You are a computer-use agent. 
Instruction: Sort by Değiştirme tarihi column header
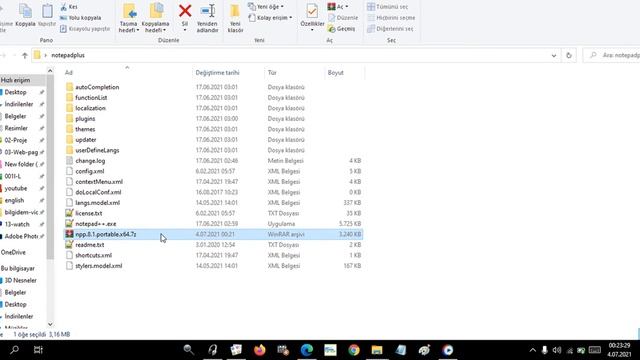pyautogui.click(x=218, y=73)
